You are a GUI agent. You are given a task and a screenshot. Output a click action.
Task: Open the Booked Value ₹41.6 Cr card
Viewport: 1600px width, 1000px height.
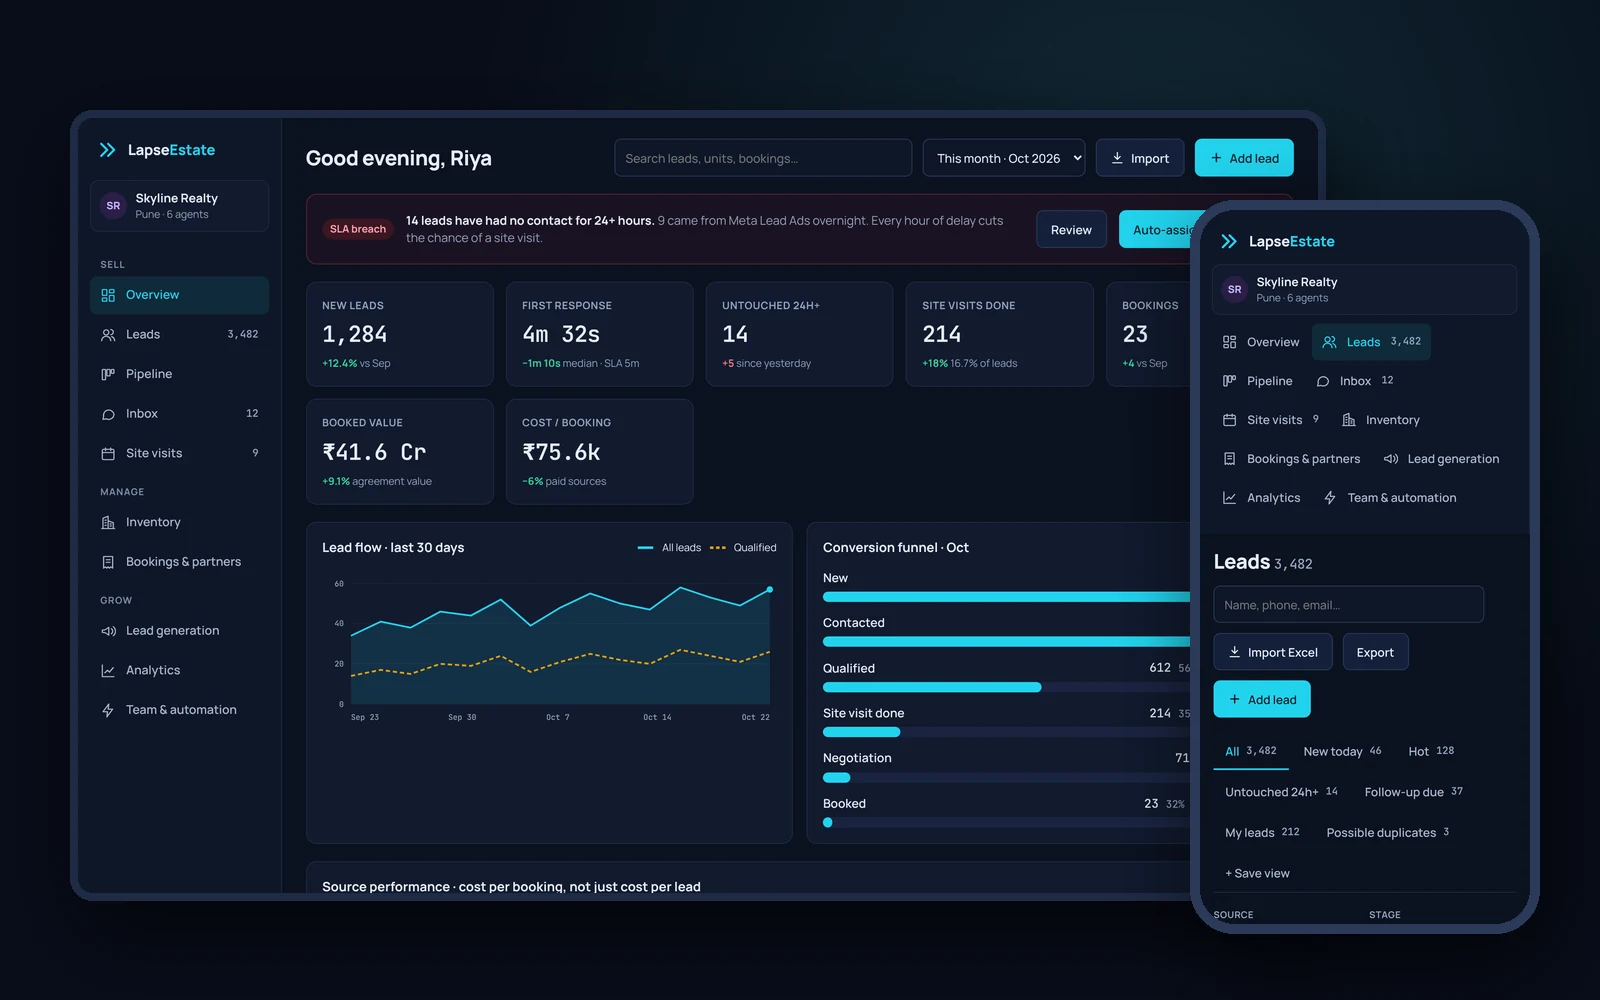click(400, 452)
